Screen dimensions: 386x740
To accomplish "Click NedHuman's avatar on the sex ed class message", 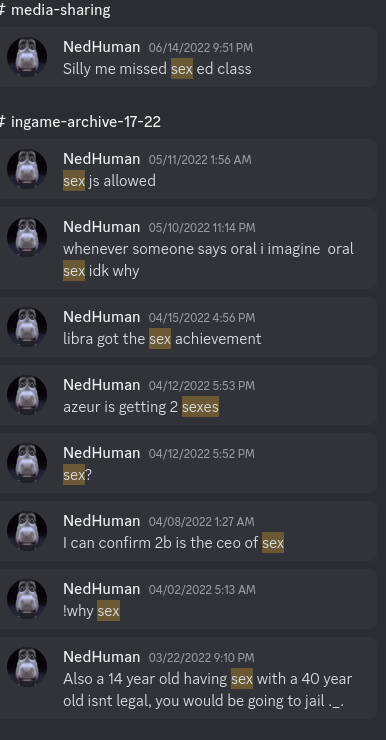I will pyautogui.click(x=27, y=57).
